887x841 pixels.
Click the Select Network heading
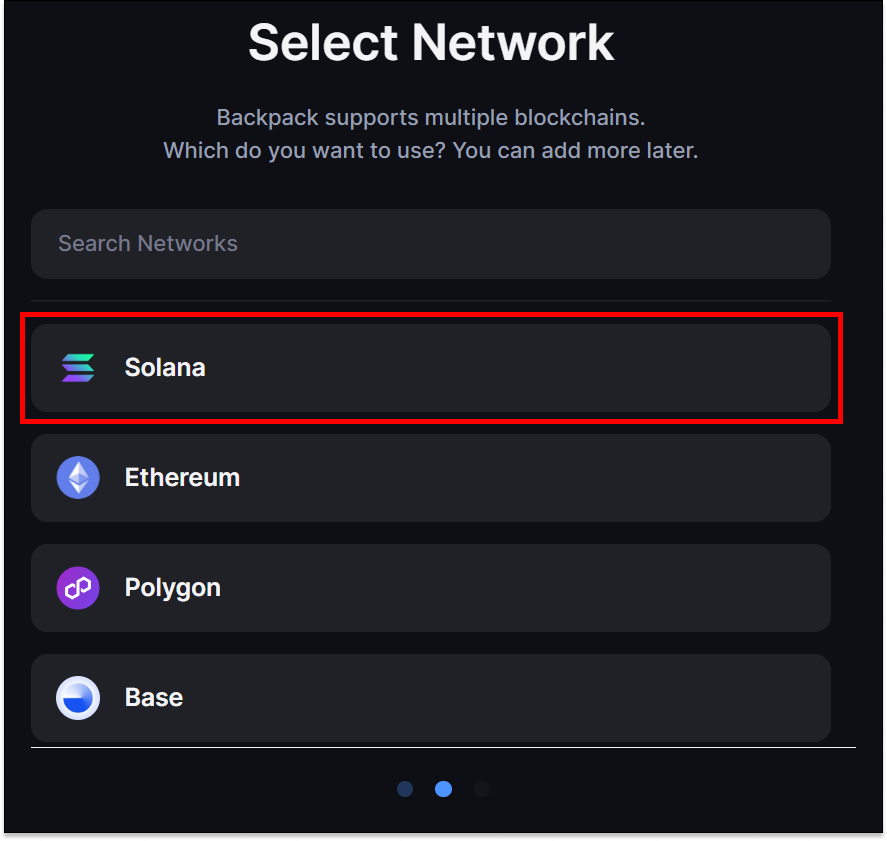coord(431,42)
